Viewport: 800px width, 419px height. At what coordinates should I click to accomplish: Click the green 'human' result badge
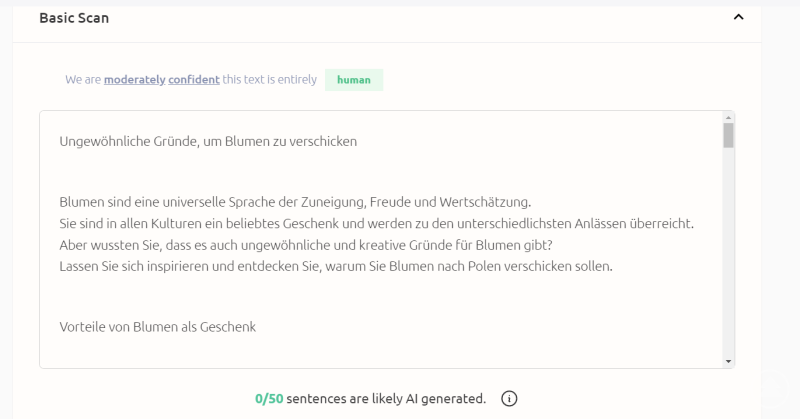[x=353, y=80]
